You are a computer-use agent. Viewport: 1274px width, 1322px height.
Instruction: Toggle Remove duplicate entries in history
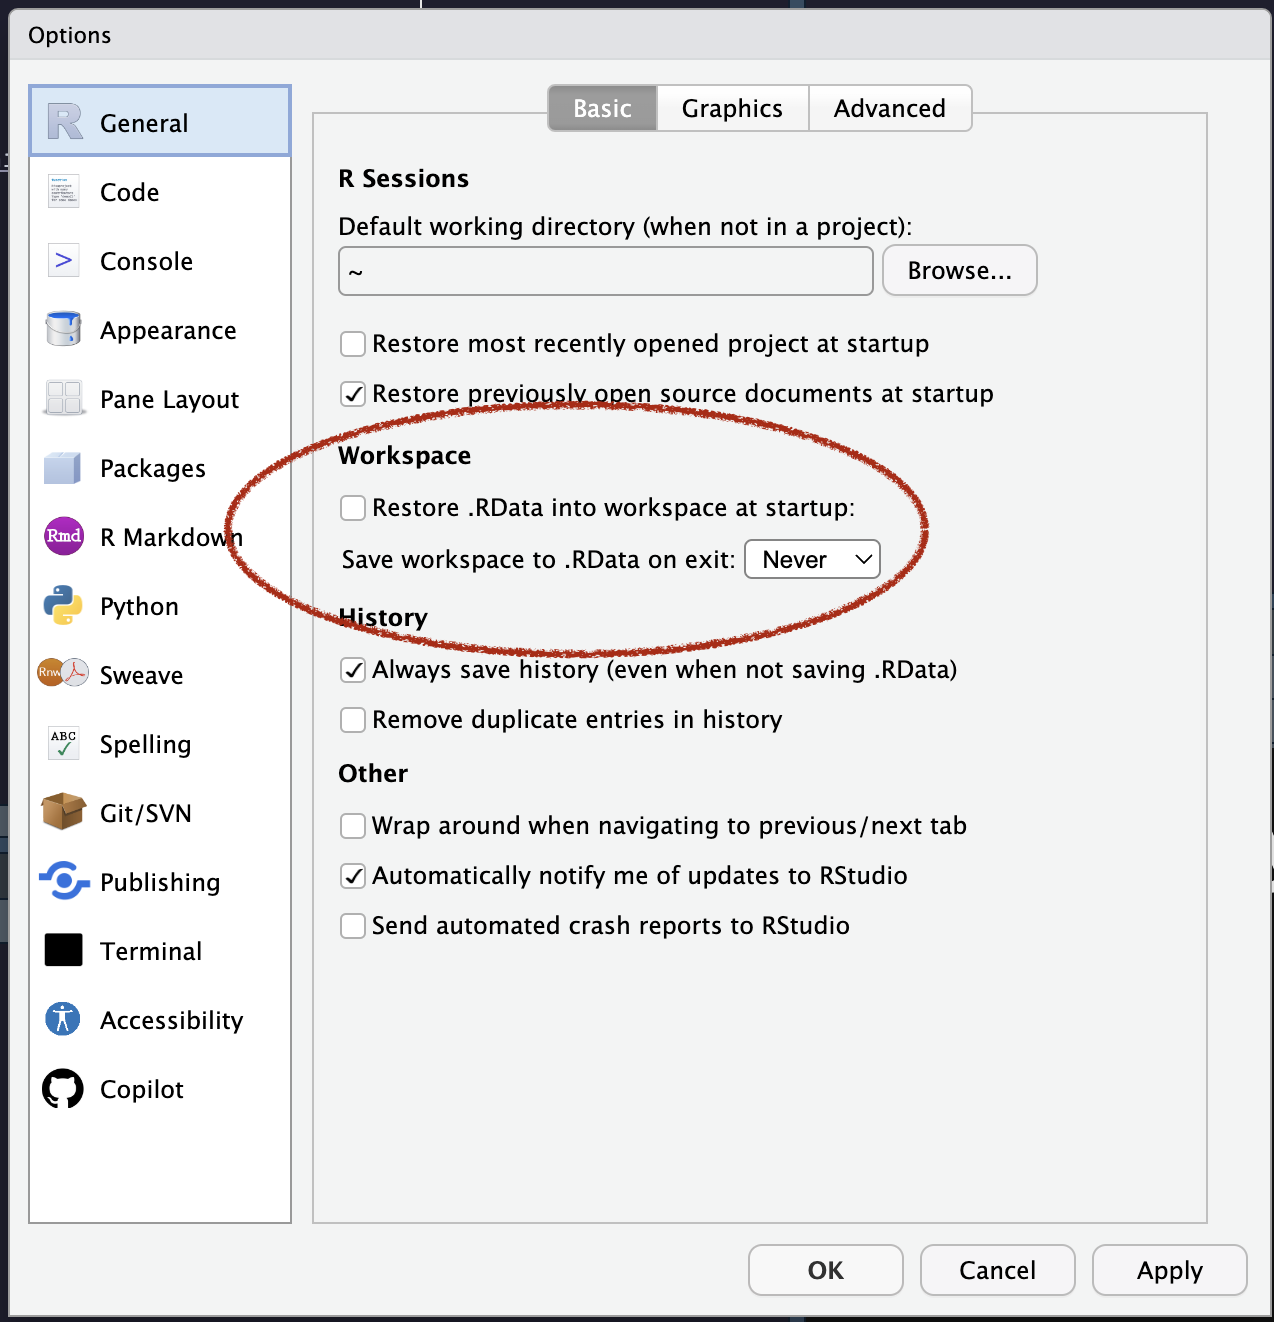[353, 720]
